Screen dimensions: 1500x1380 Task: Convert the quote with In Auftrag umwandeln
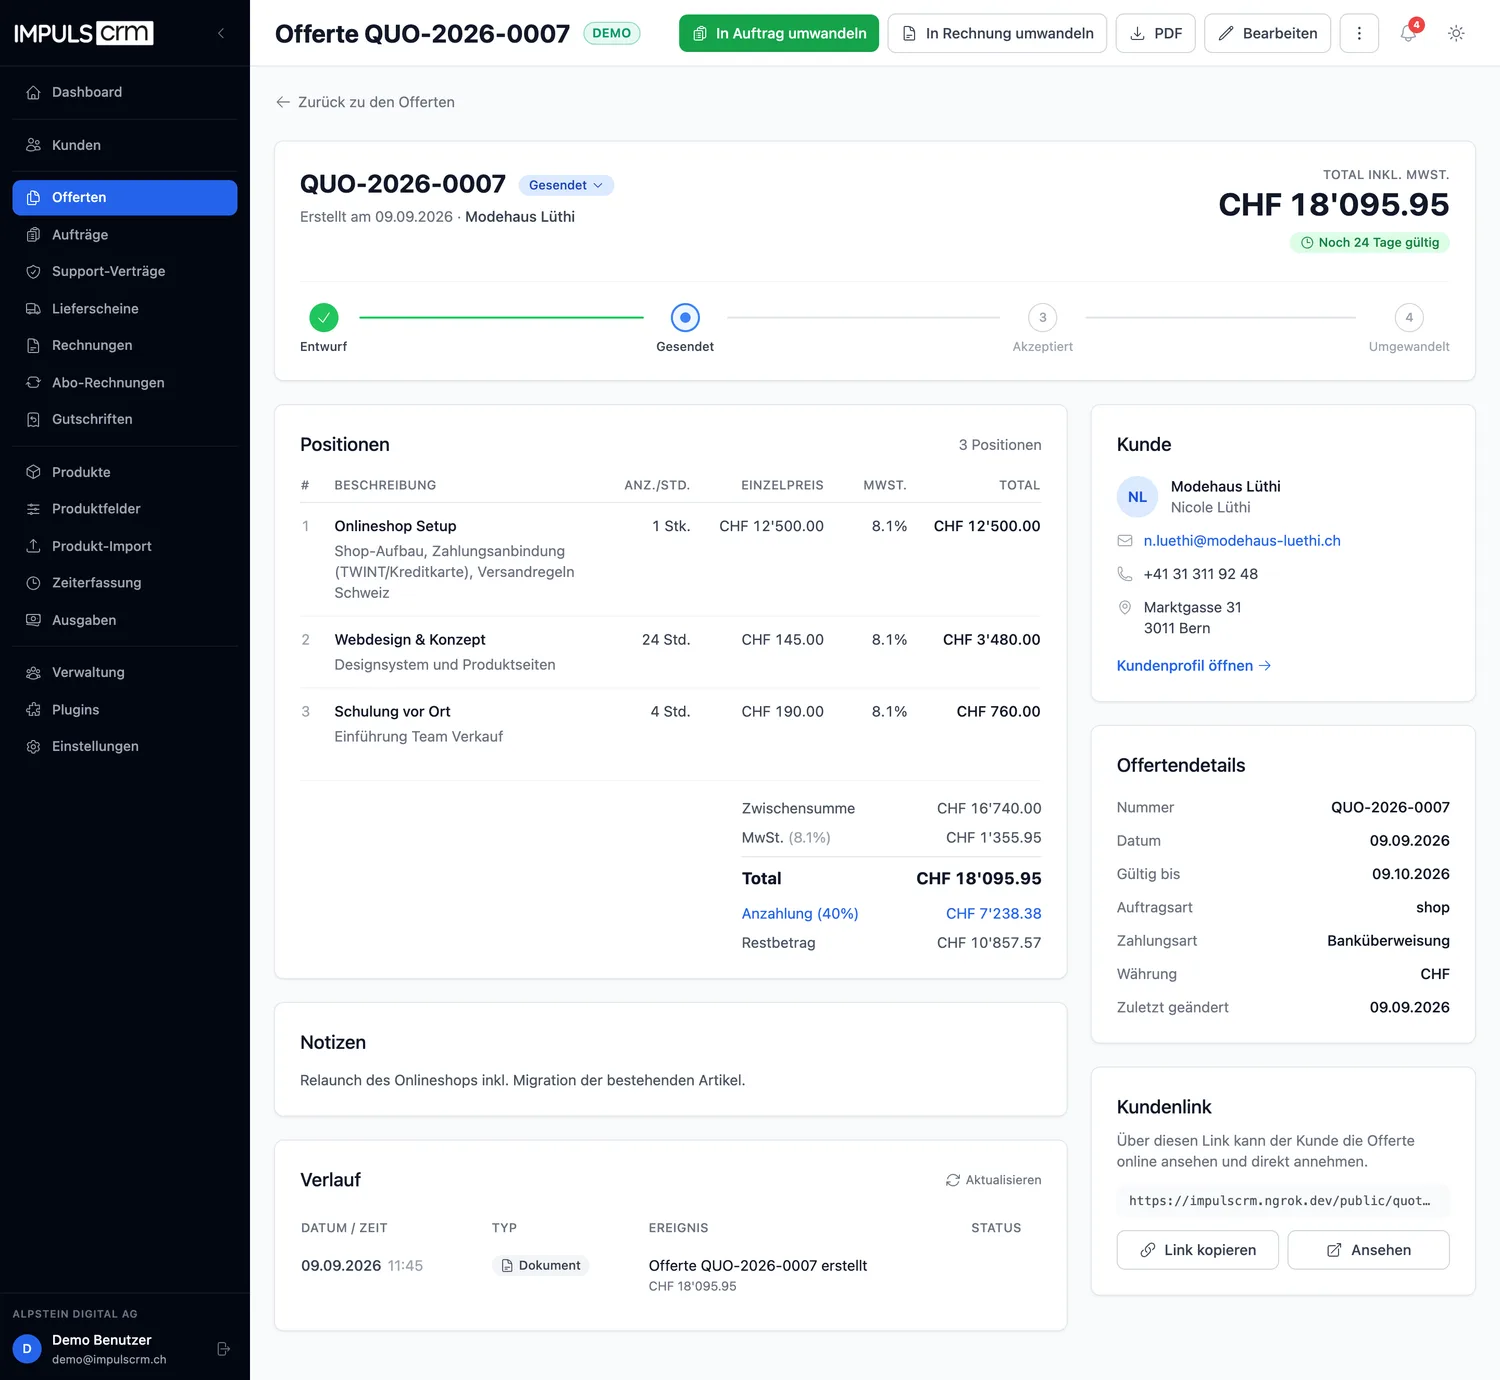coord(779,33)
